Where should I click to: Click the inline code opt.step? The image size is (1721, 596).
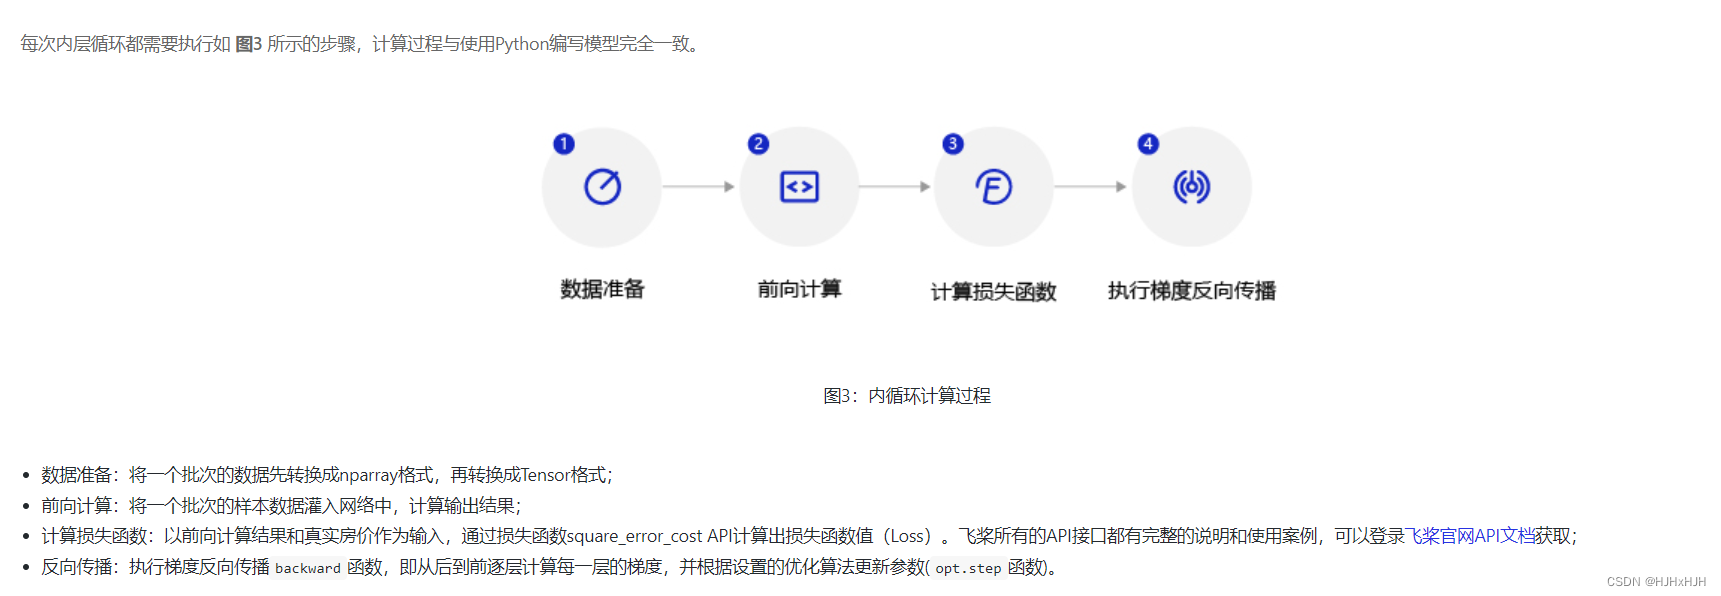pyautogui.click(x=968, y=568)
